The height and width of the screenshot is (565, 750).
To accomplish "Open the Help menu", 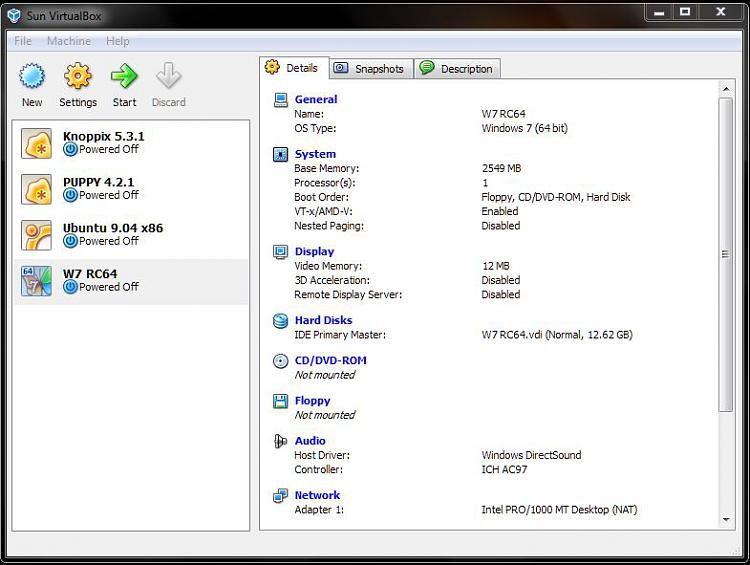I will [118, 41].
